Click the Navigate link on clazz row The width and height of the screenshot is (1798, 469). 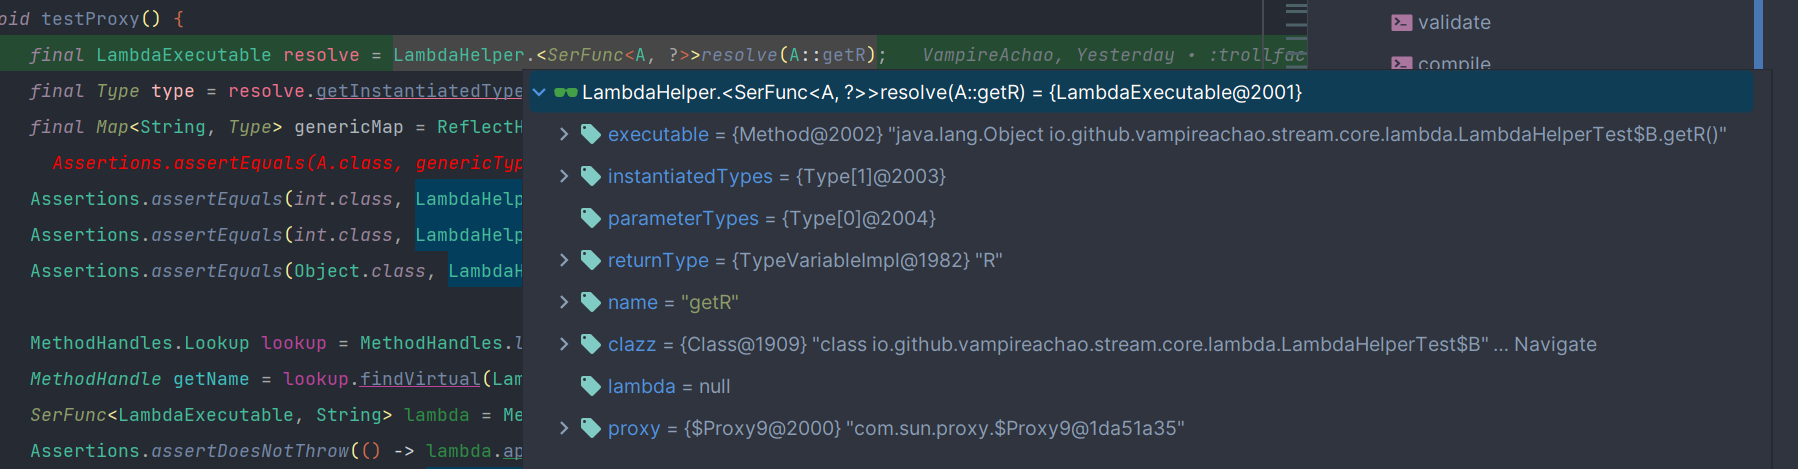(1555, 344)
